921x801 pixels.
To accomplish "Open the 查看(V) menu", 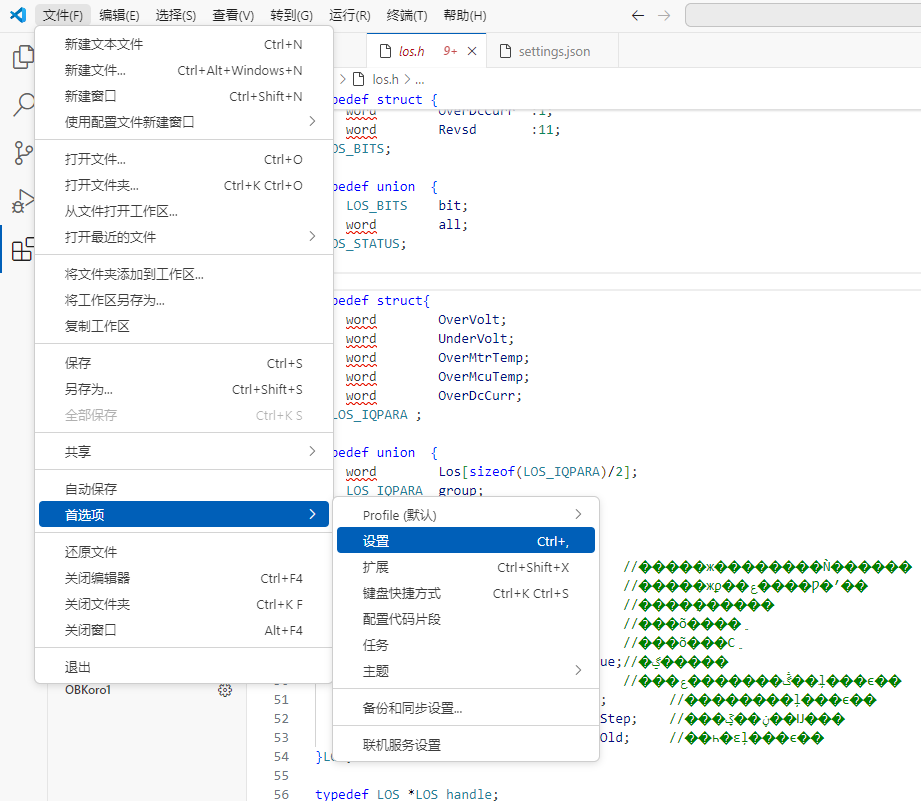I will tap(233, 15).
